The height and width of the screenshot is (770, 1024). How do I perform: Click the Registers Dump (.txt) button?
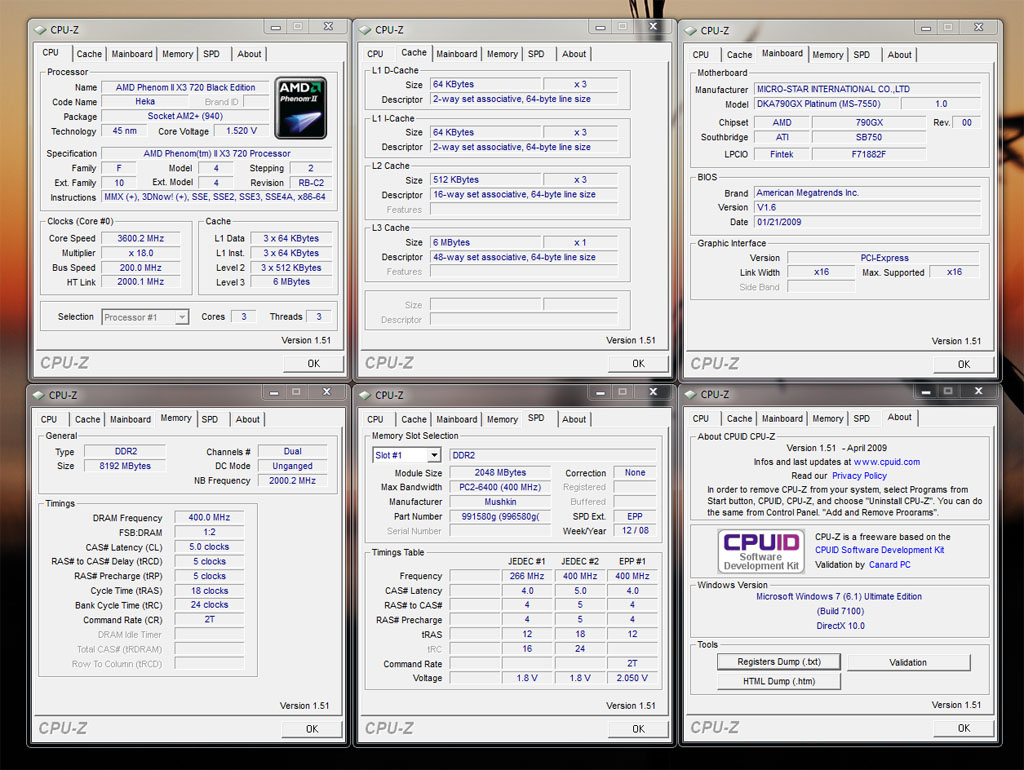(x=778, y=662)
